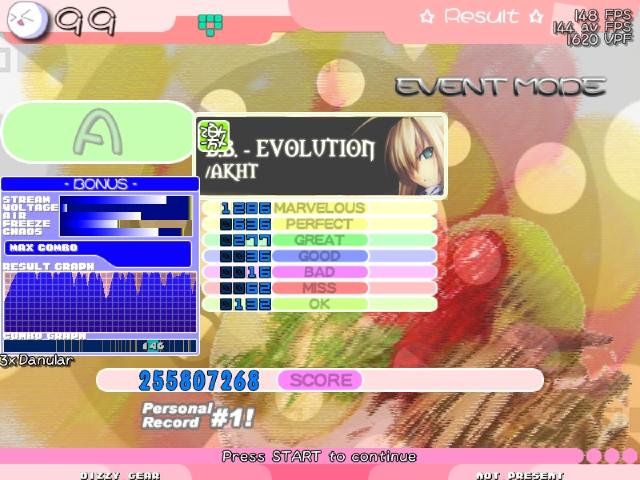
Task: Click the STREAM bonus bar
Action: [x=126, y=200]
